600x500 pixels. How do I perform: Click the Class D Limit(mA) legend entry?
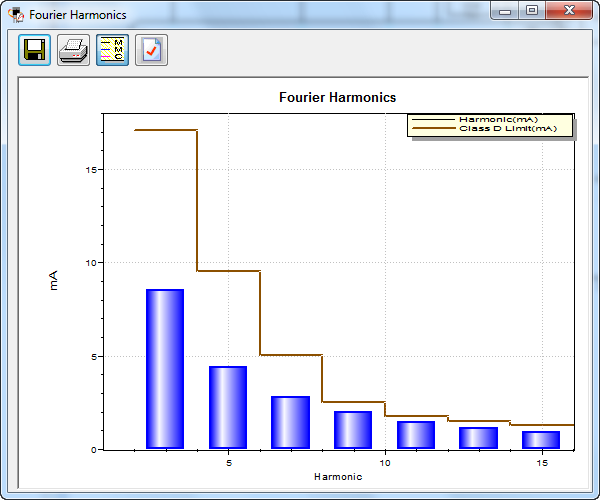click(484, 129)
